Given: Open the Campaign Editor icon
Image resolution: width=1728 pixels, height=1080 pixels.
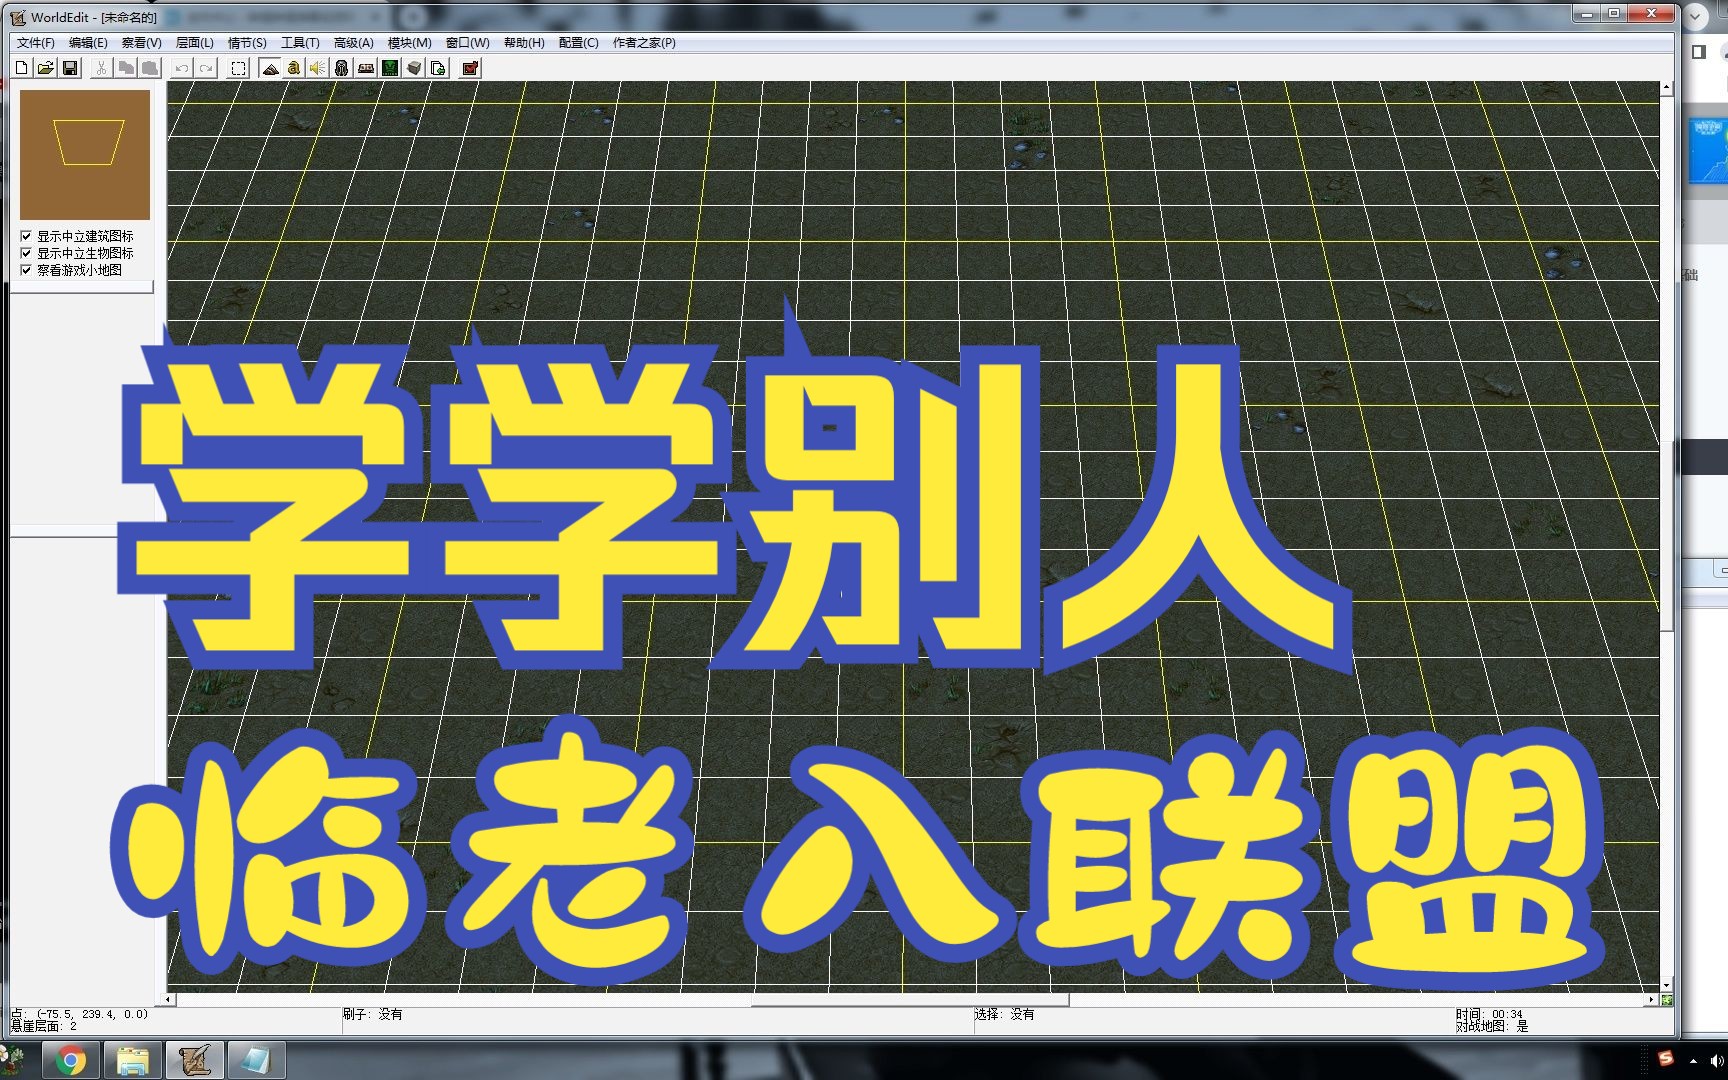Looking at the screenshot, I should click(366, 68).
